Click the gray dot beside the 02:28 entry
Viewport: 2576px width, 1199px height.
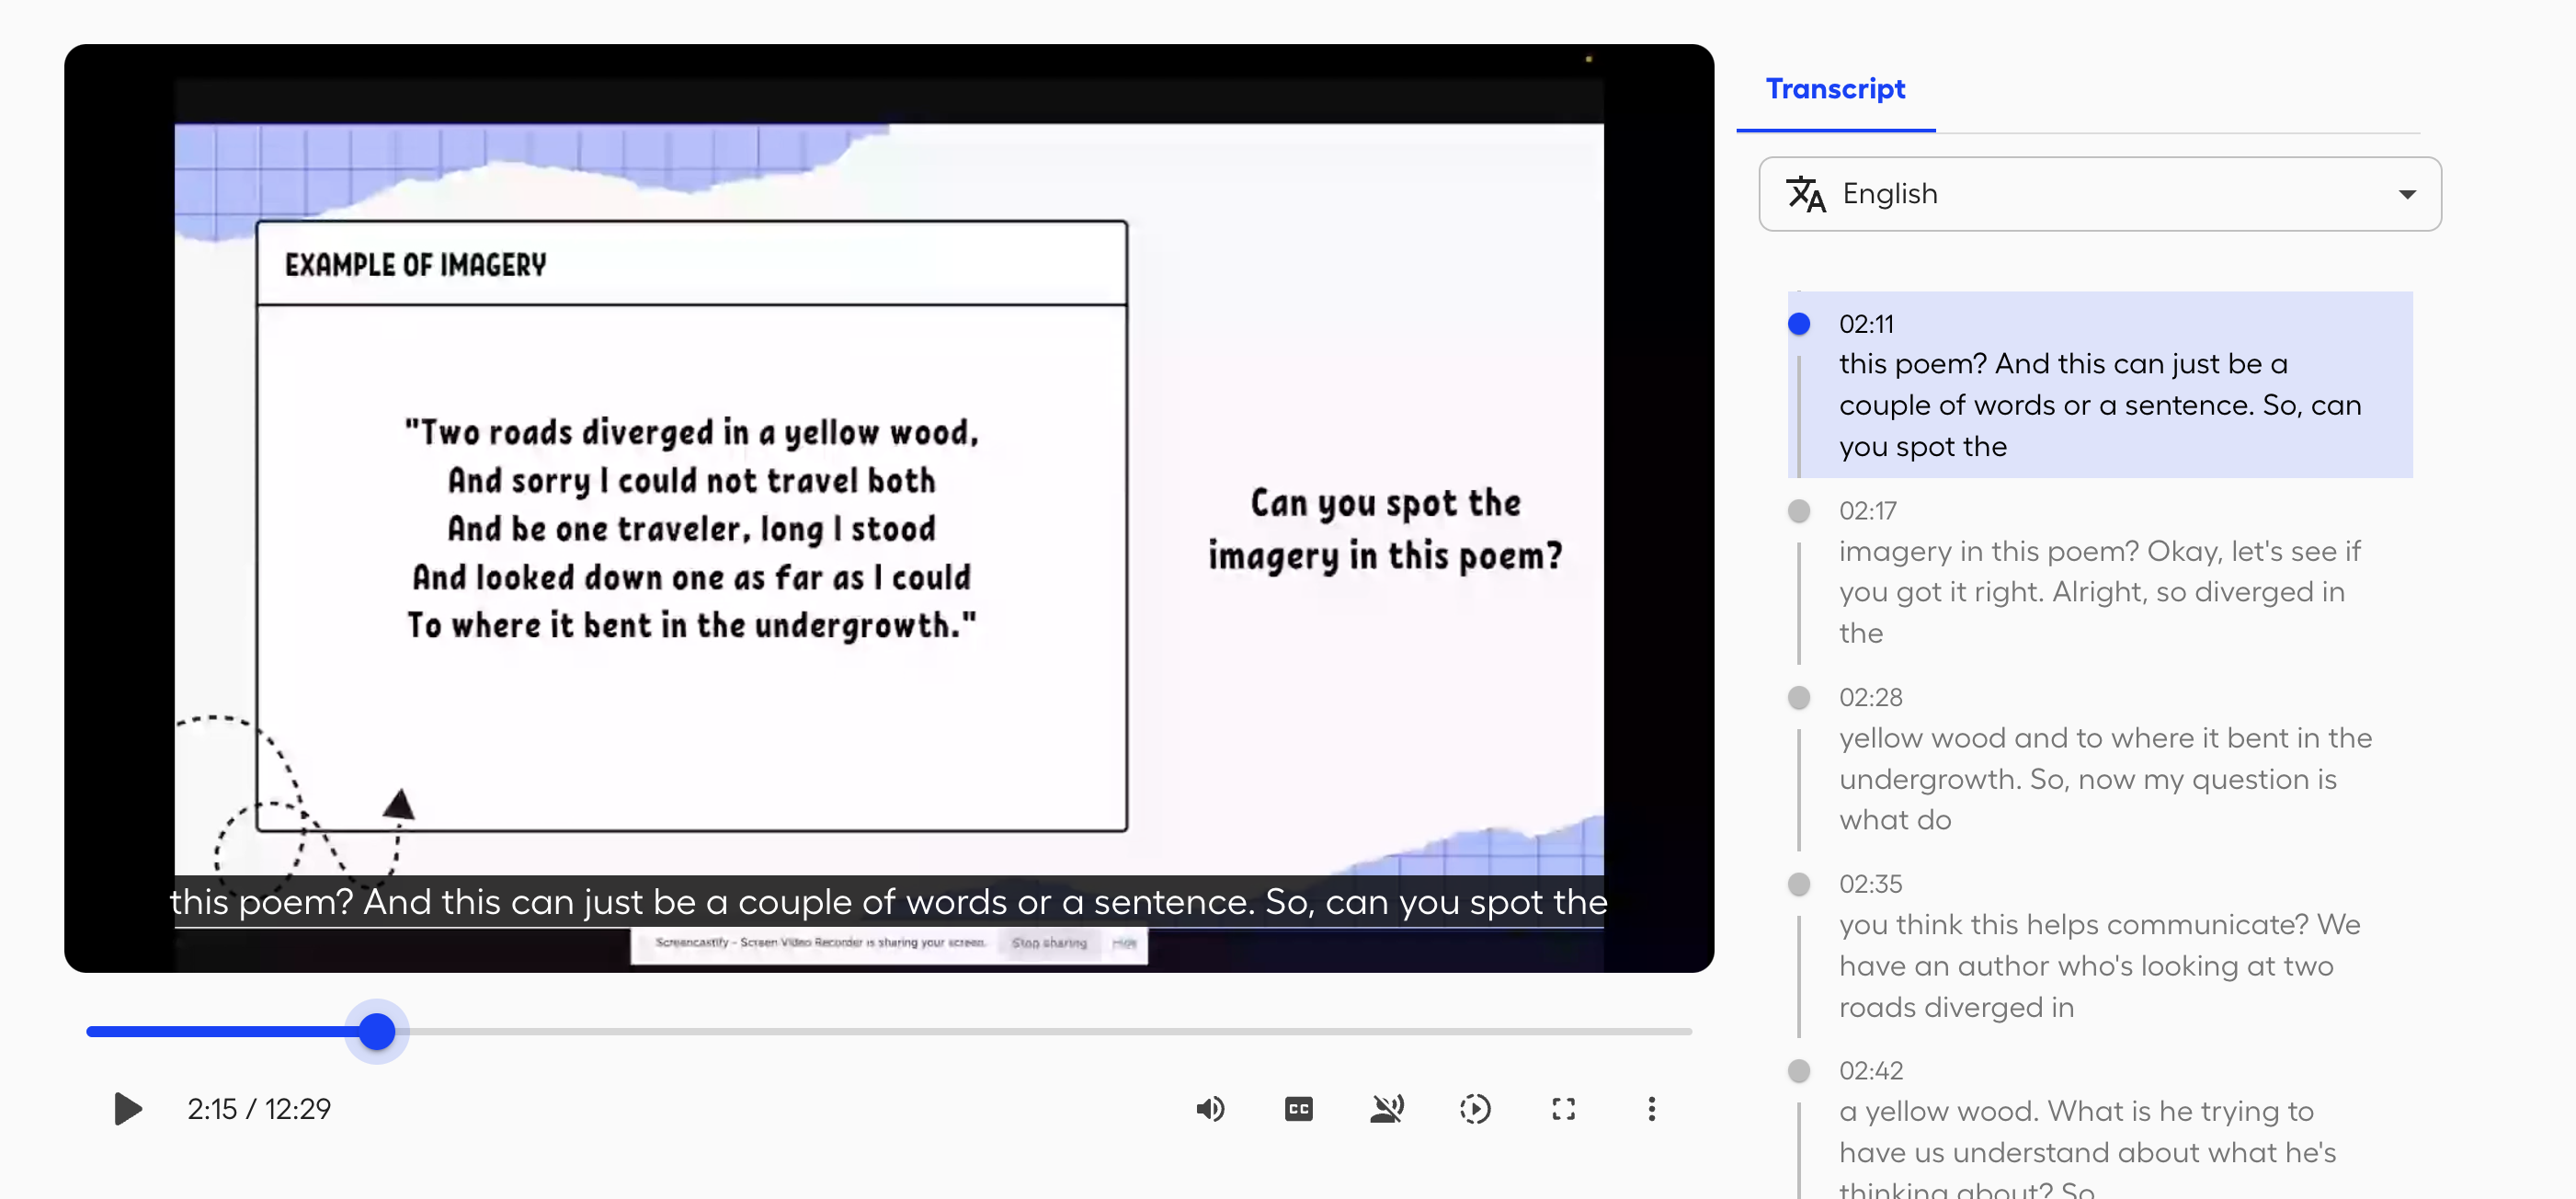point(1799,696)
